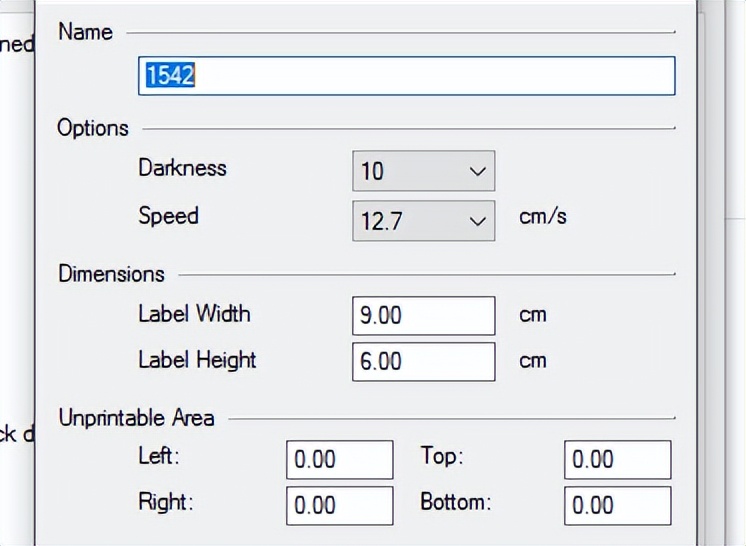Click the cm/s unit beside Speed
This screenshot has width=746, height=546.
click(x=543, y=216)
